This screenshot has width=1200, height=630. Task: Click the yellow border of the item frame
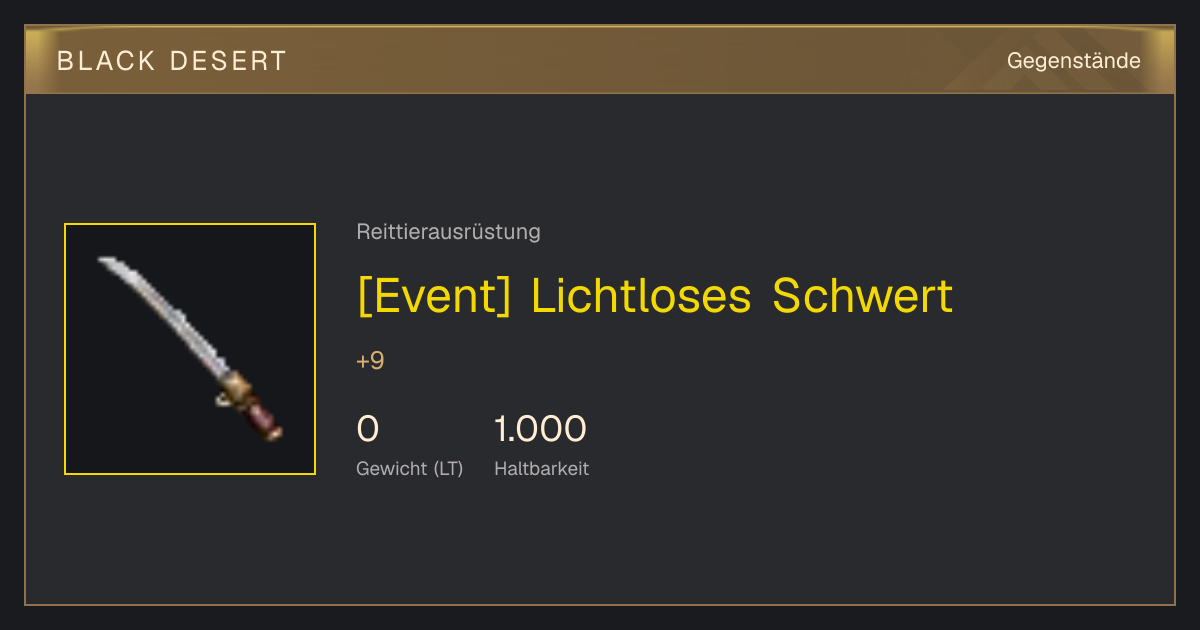point(190,224)
